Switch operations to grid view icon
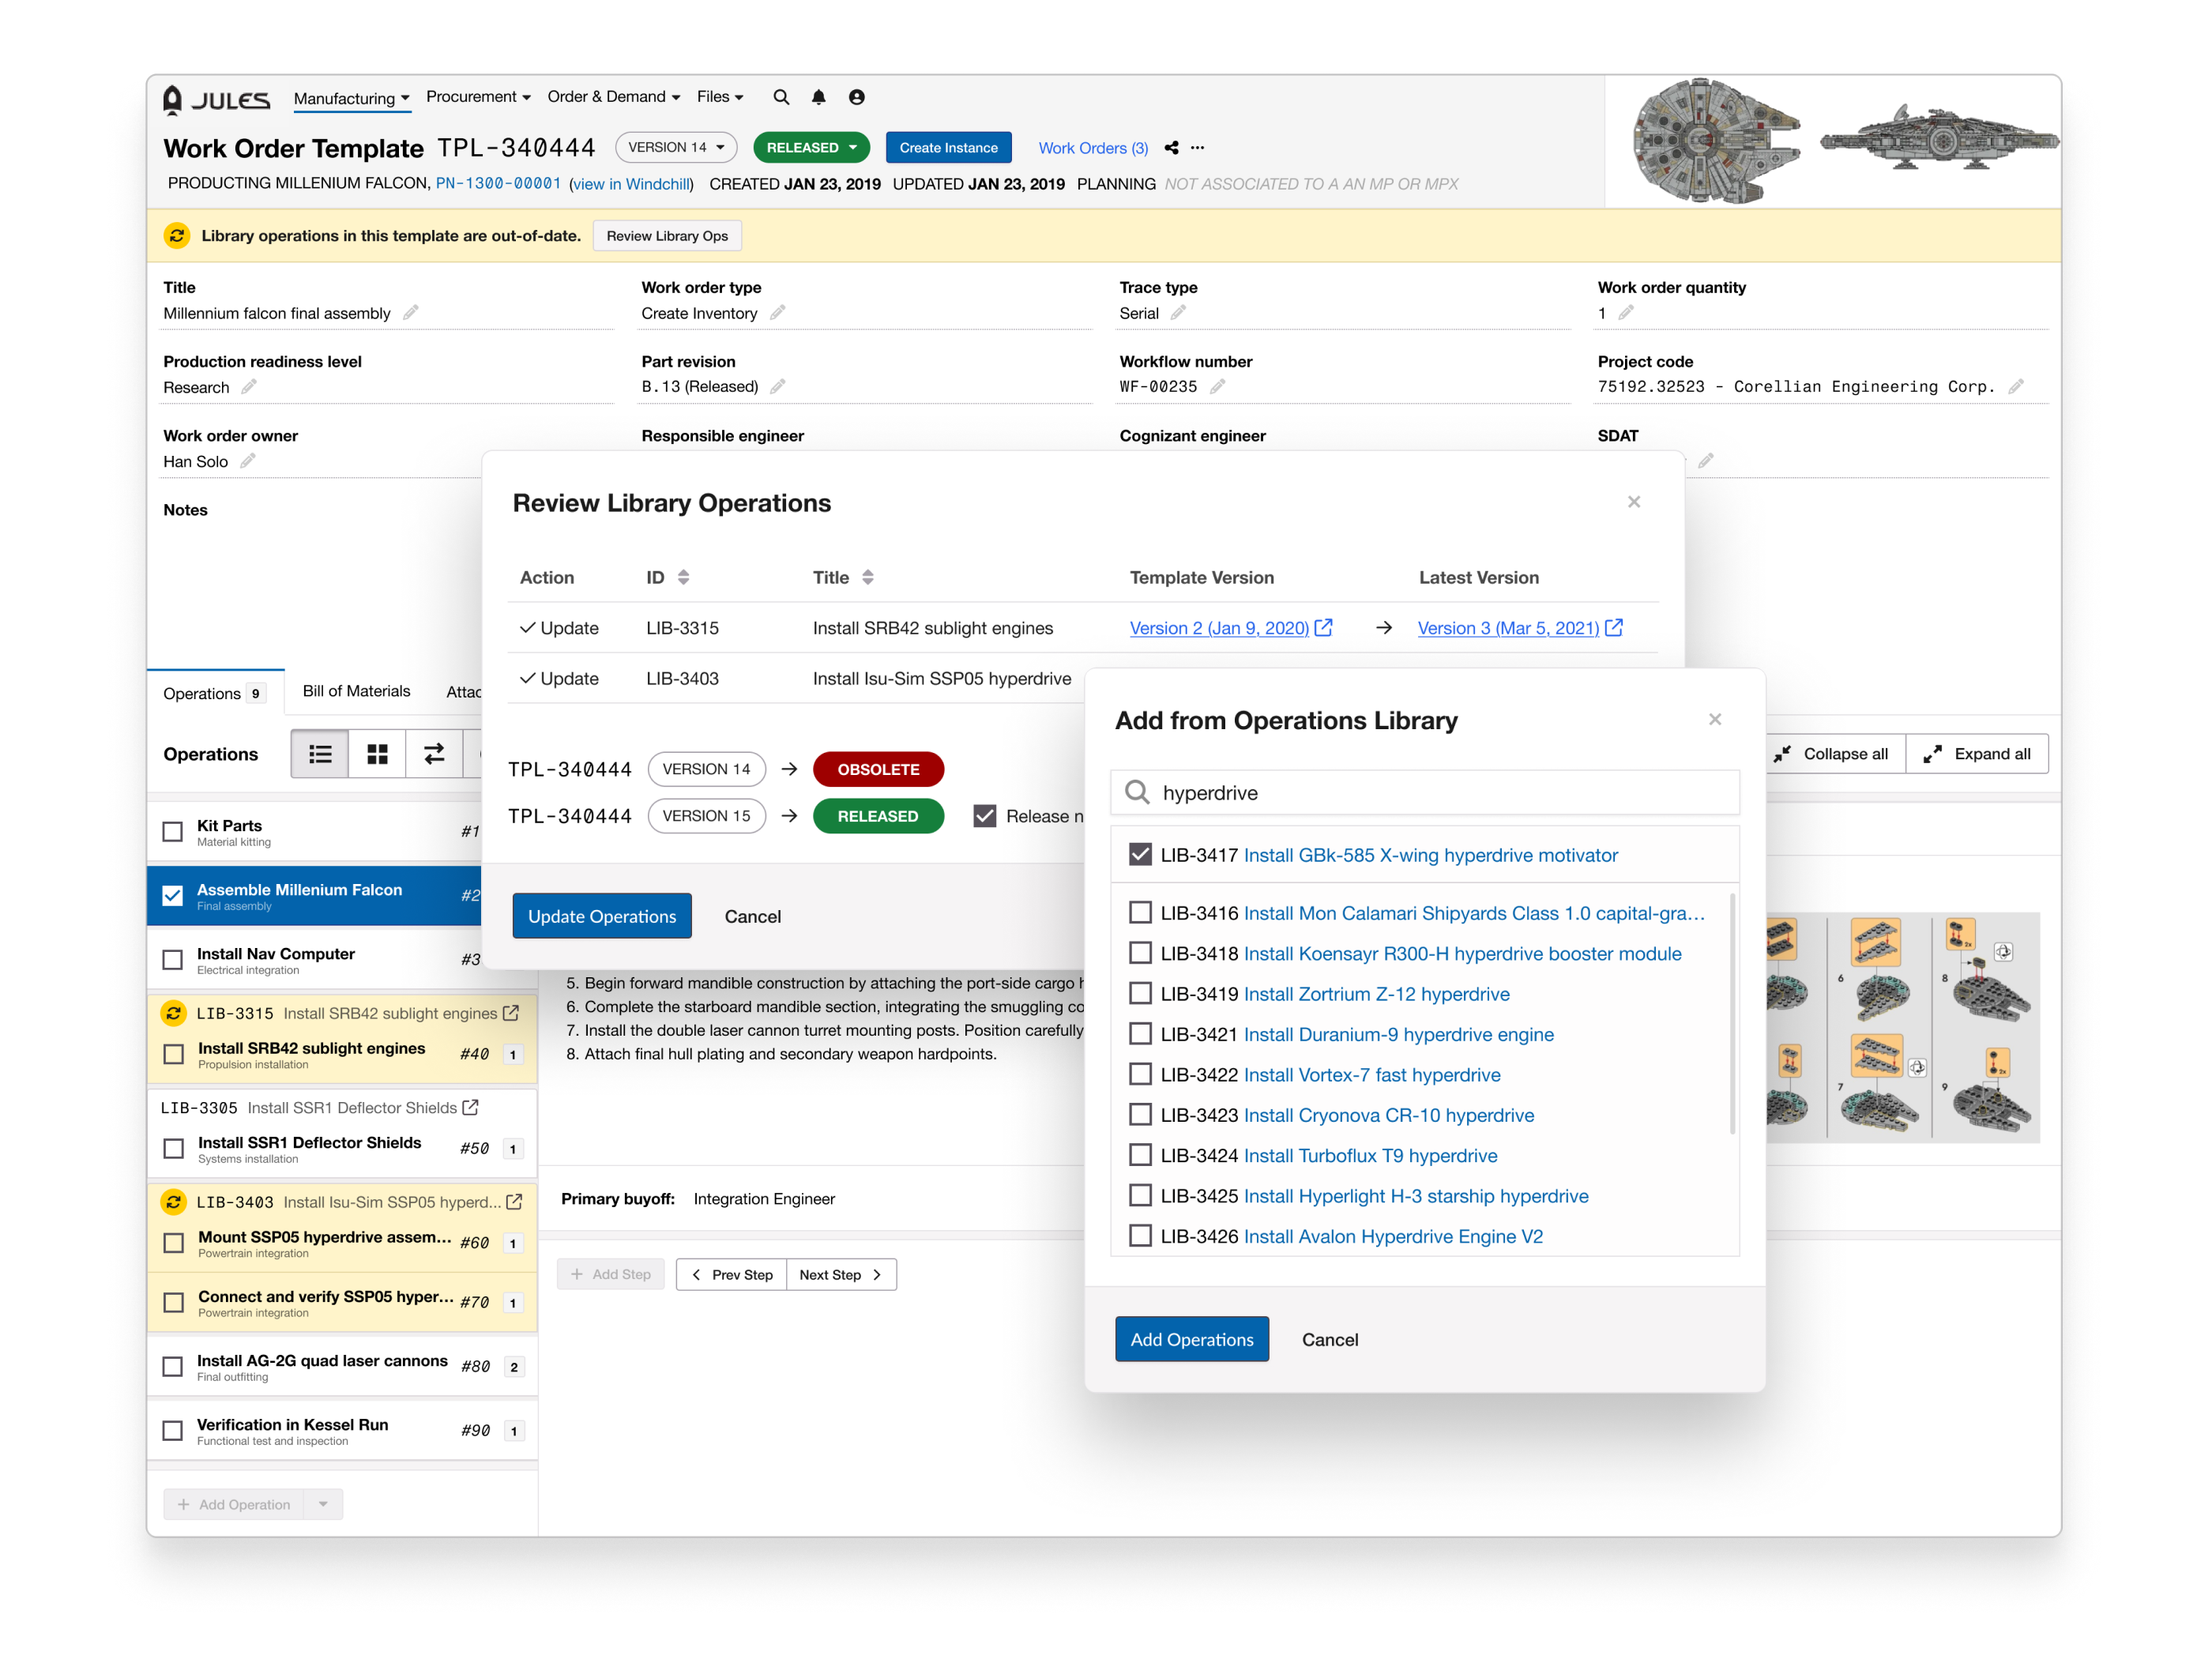The height and width of the screenshot is (1659, 2212). pyautogui.click(x=377, y=754)
